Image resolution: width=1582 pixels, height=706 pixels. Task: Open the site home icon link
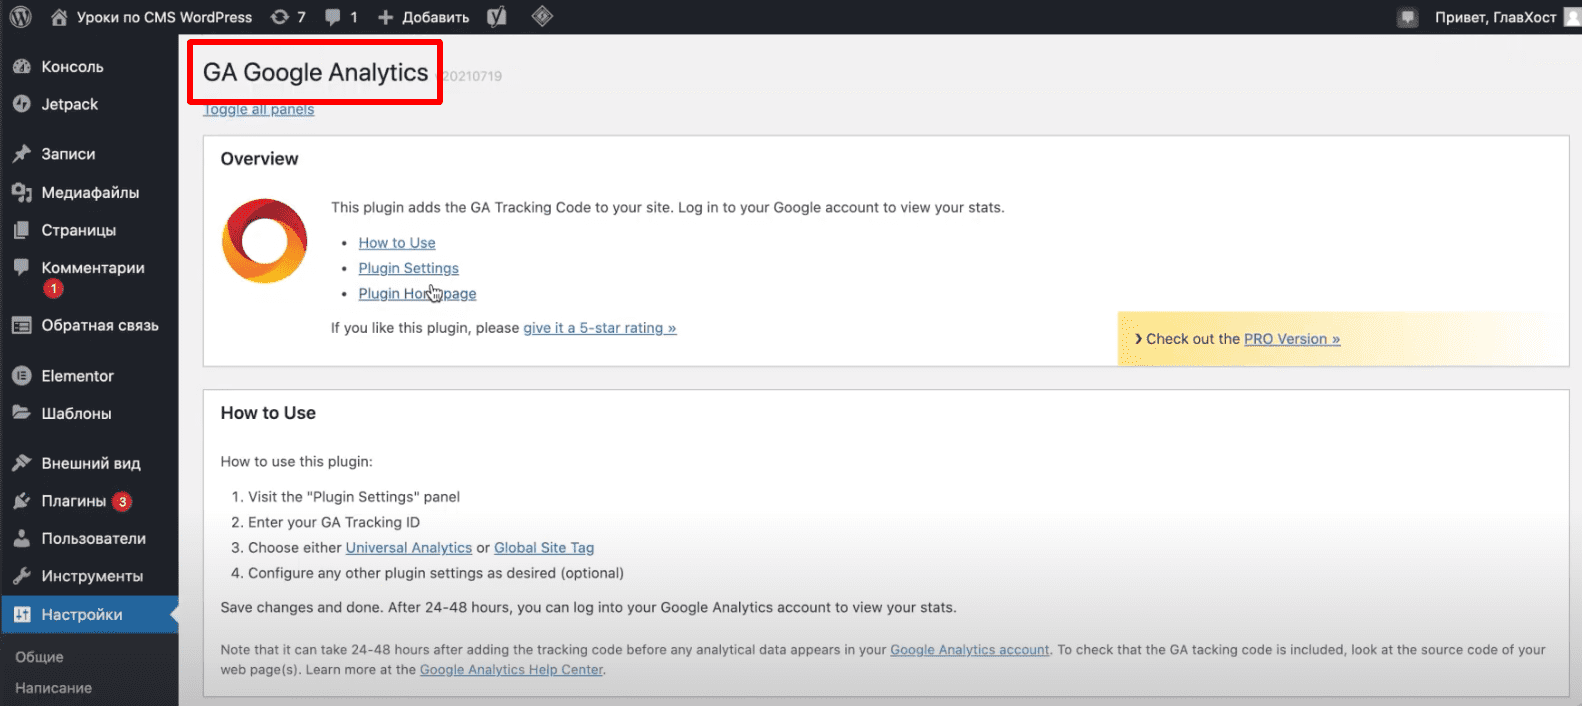pos(60,17)
